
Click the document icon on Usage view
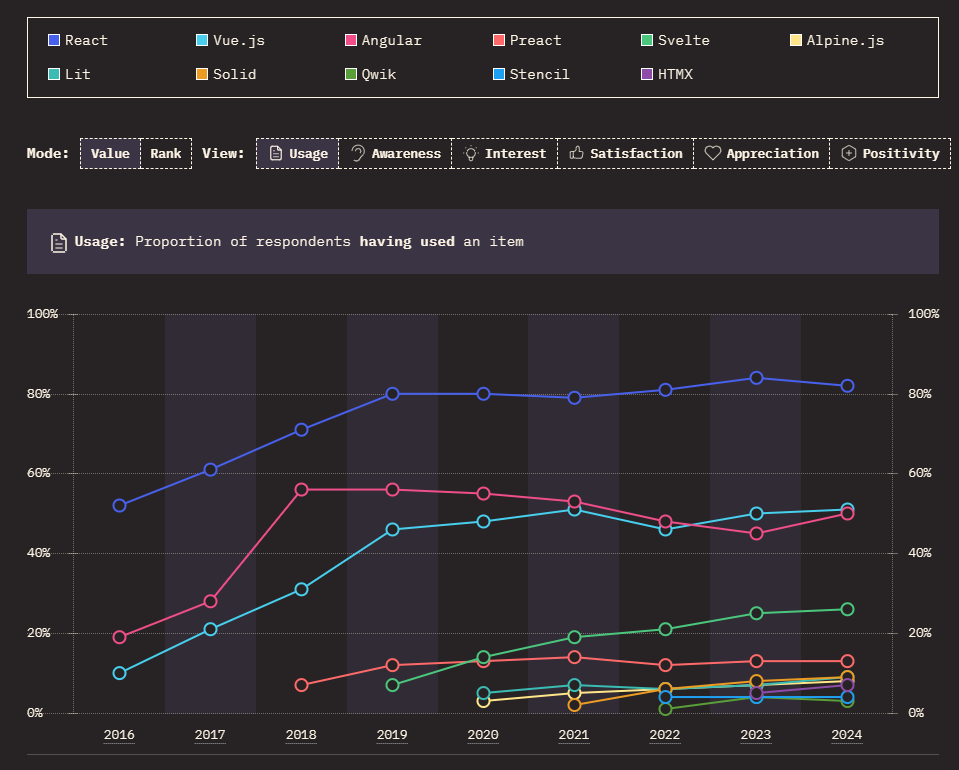pos(275,153)
